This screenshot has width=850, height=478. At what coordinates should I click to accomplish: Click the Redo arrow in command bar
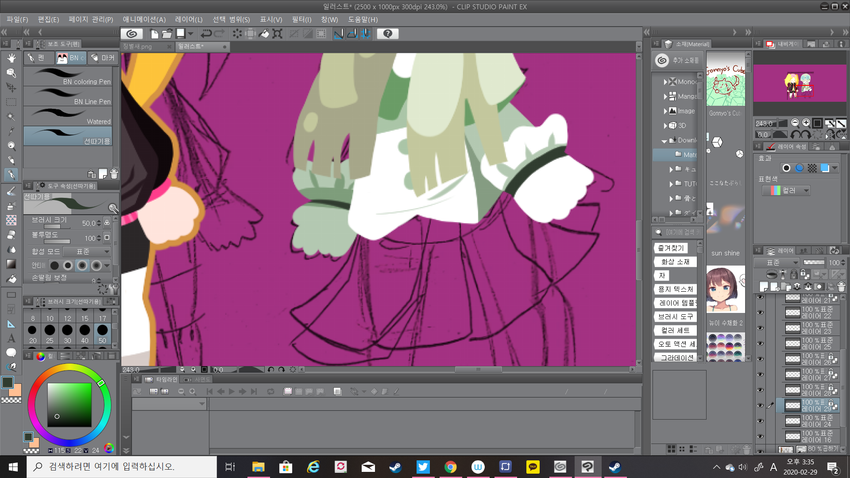pyautogui.click(x=219, y=34)
